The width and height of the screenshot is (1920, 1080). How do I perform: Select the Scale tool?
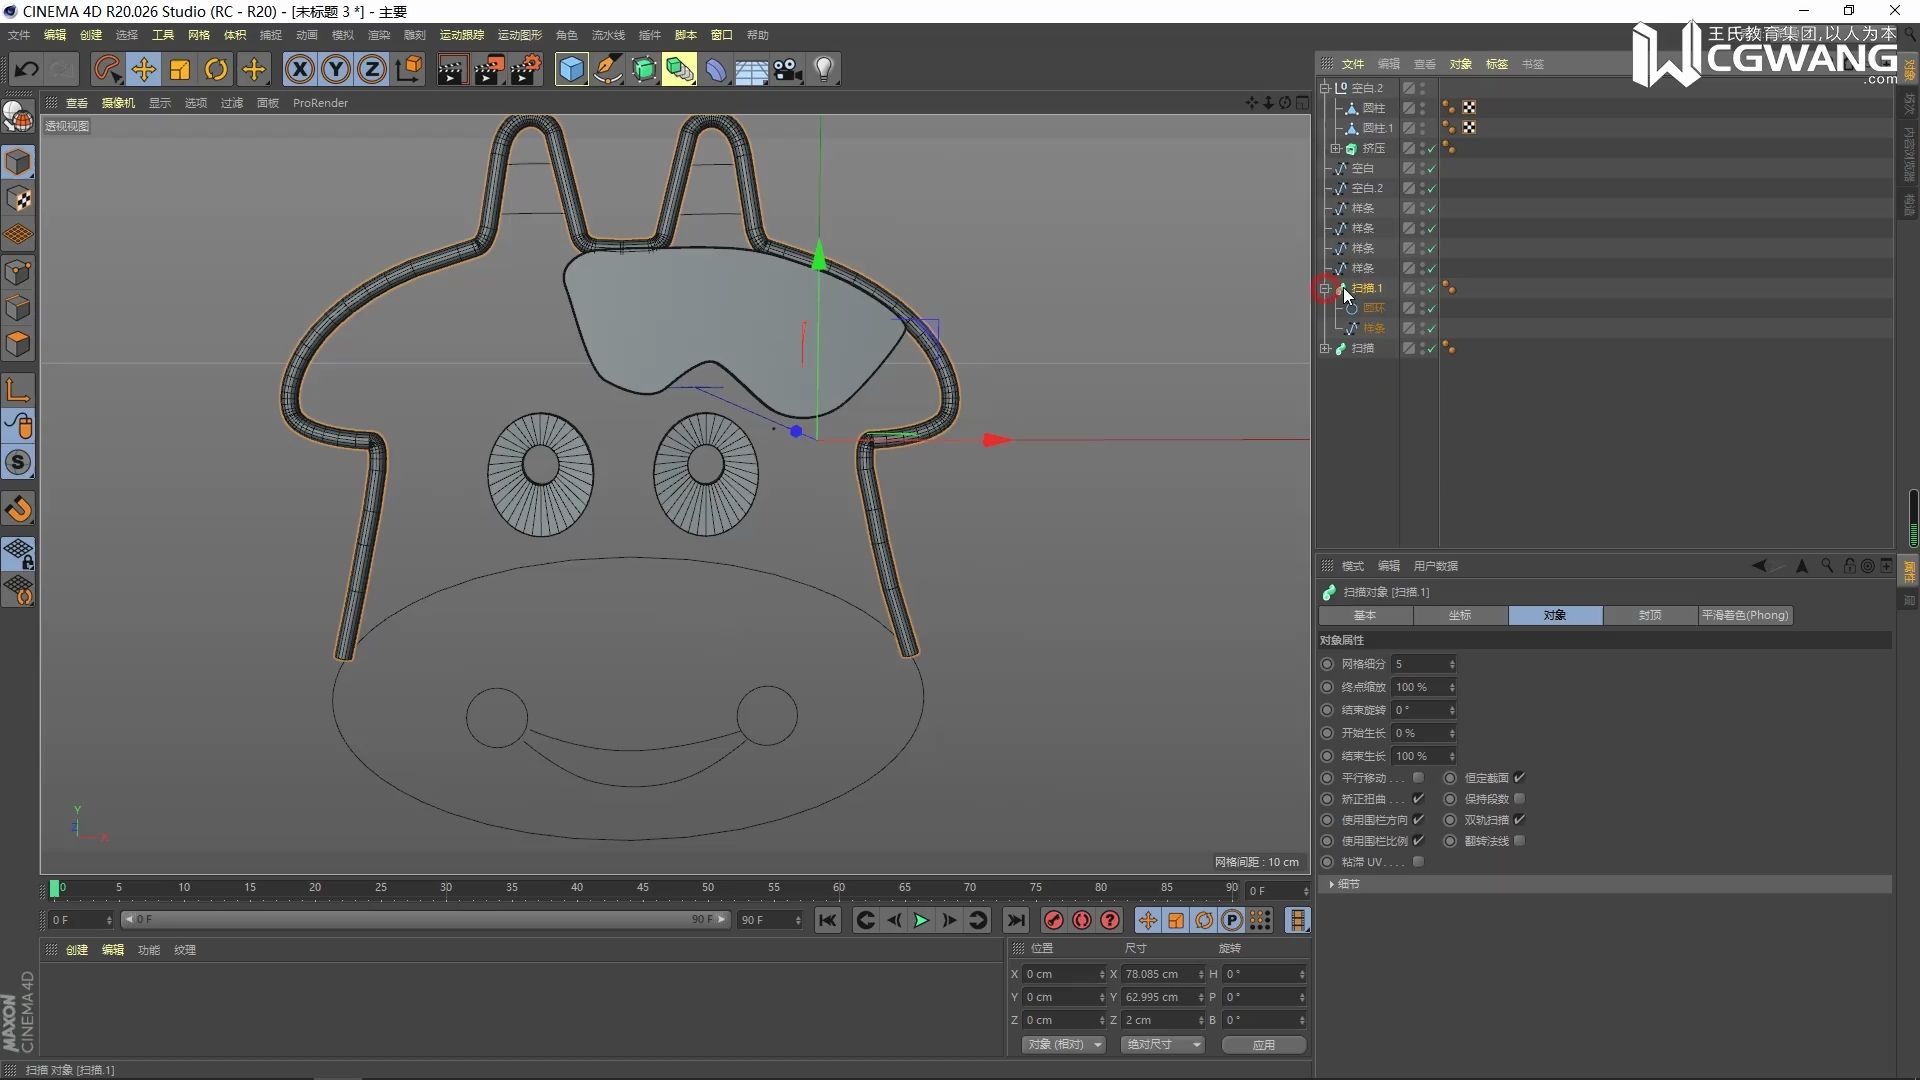[x=180, y=69]
